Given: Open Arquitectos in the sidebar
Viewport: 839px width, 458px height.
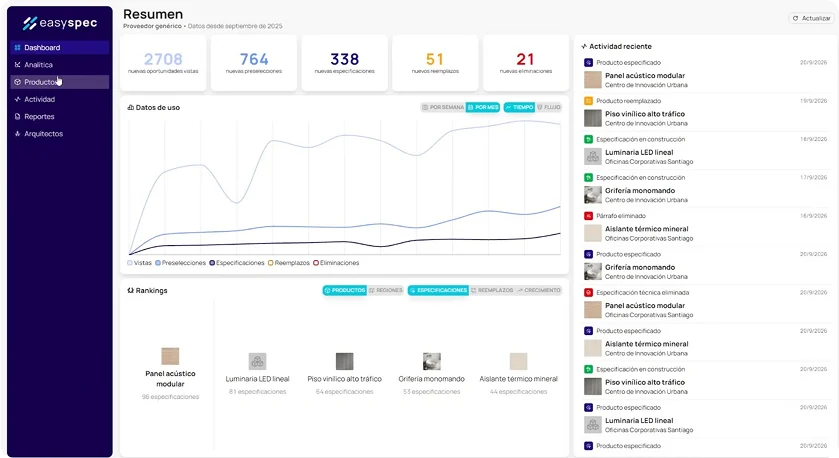Looking at the screenshot, I should point(59,134).
